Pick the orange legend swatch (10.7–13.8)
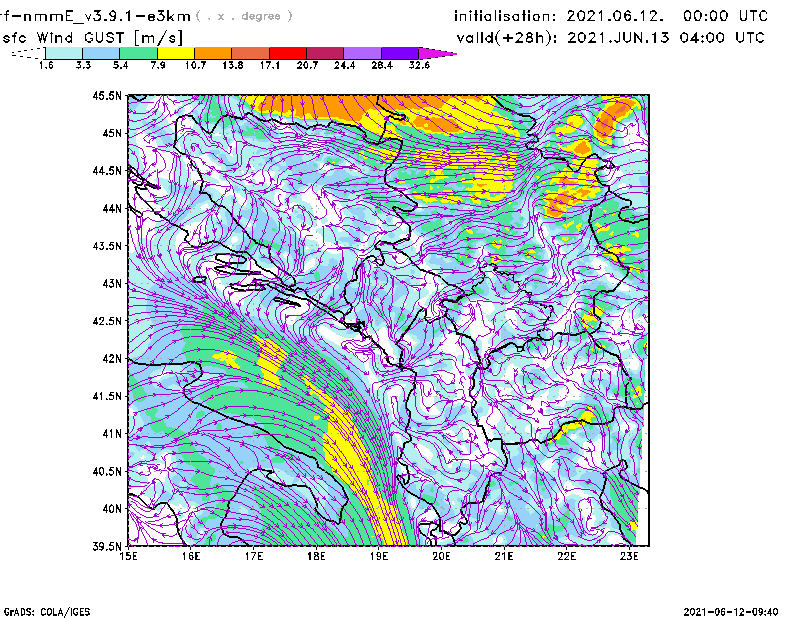 [213, 53]
